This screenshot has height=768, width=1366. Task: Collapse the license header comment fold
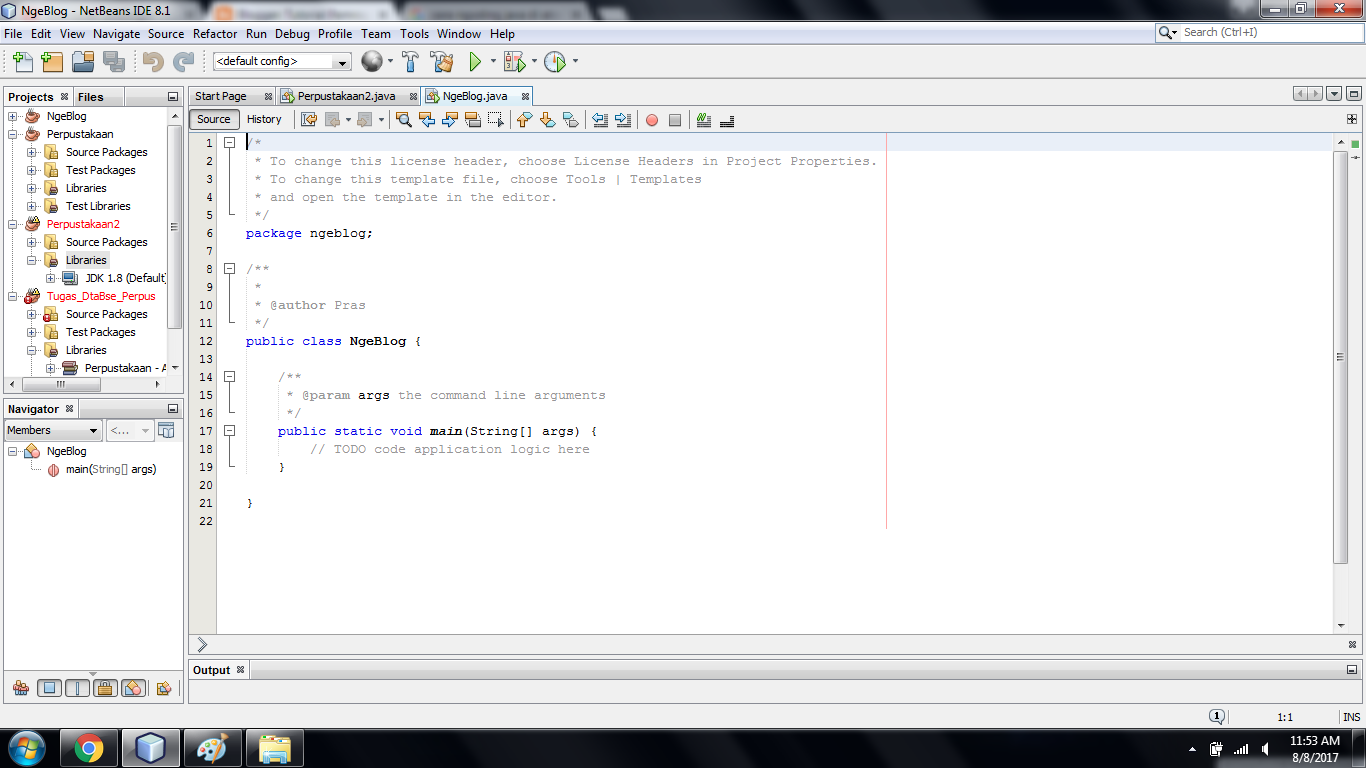click(230, 142)
